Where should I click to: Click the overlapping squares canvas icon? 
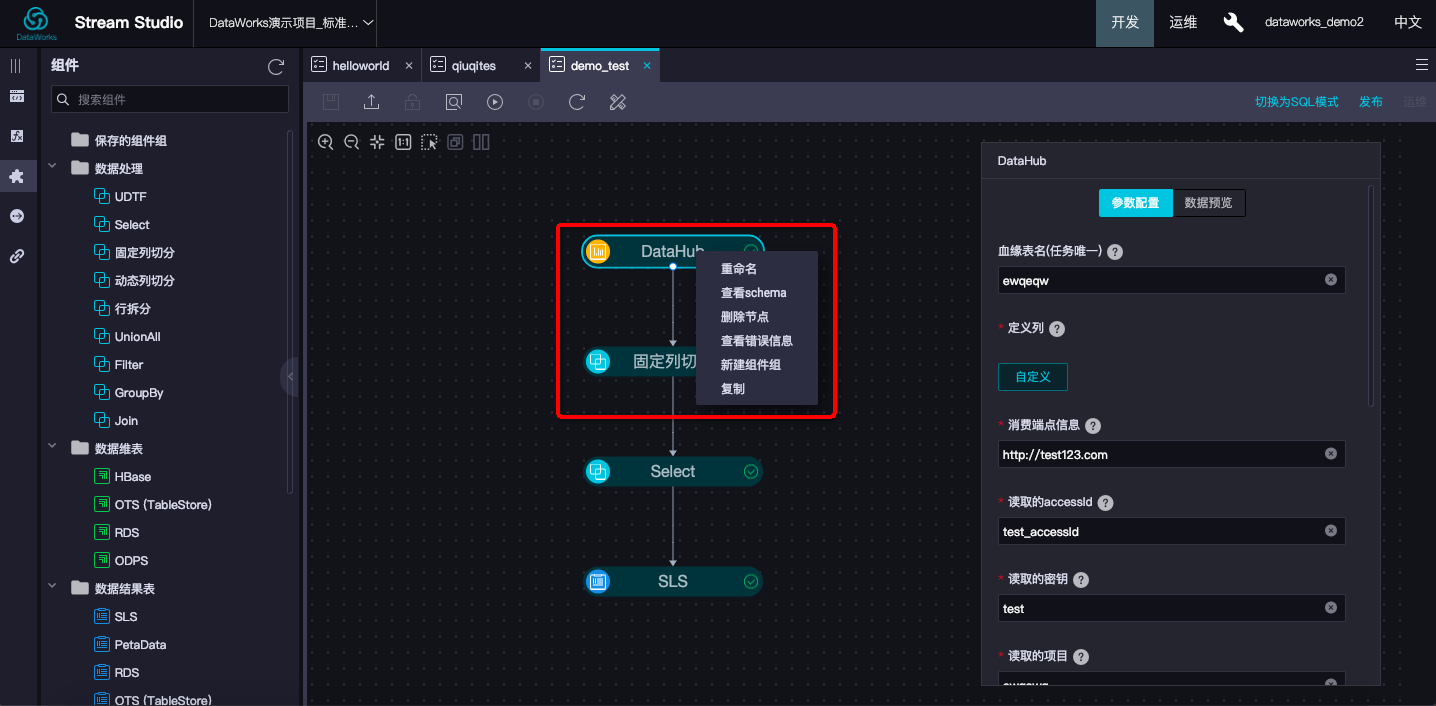(x=455, y=142)
